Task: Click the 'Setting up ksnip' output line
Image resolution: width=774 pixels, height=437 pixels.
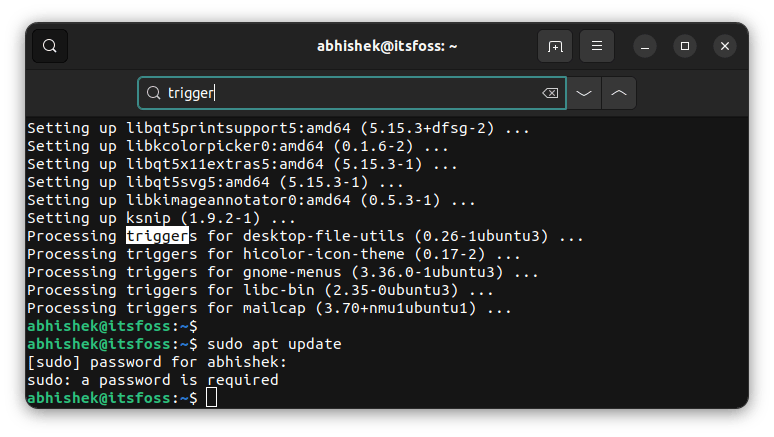Action: click(x=161, y=218)
